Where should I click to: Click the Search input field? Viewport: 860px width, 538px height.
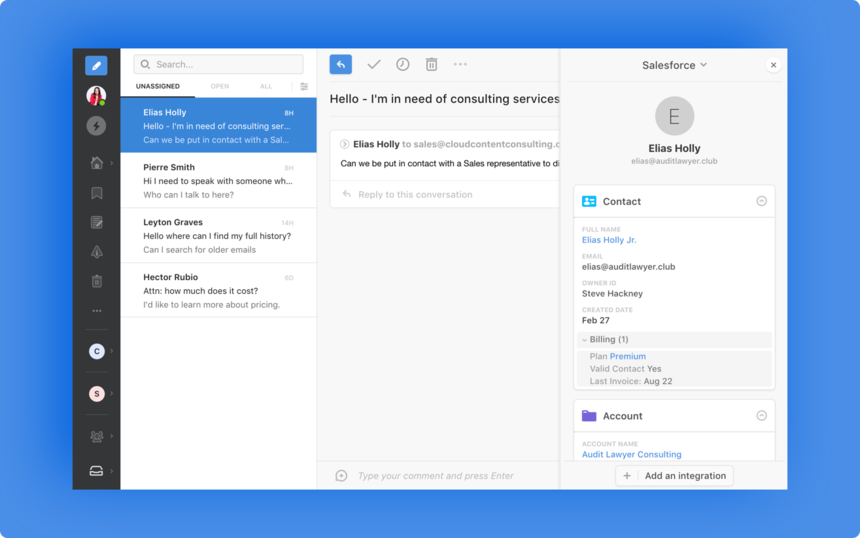(x=218, y=64)
